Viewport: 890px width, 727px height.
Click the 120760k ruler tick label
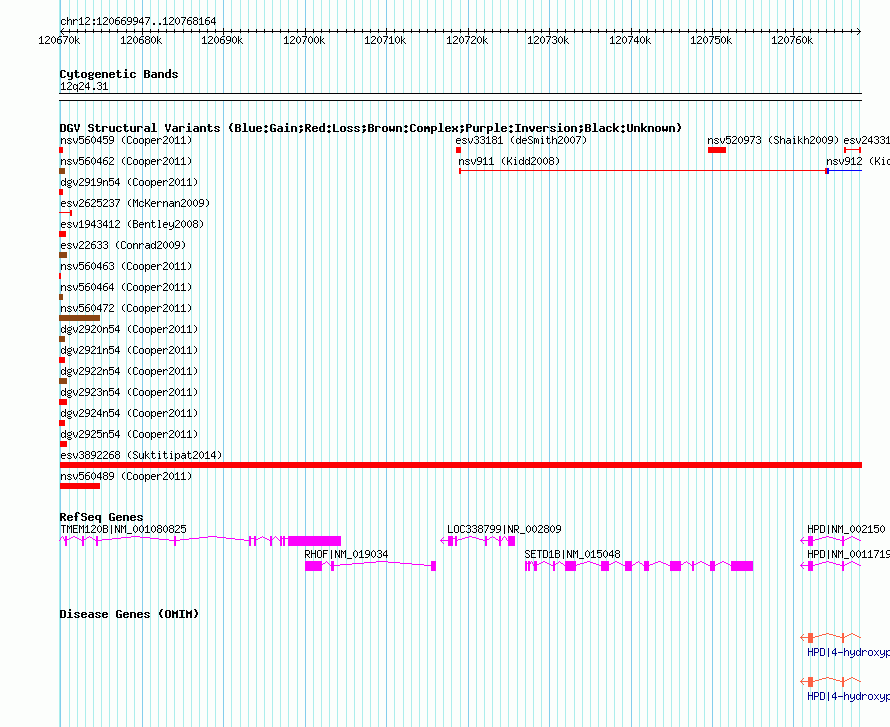[792, 40]
